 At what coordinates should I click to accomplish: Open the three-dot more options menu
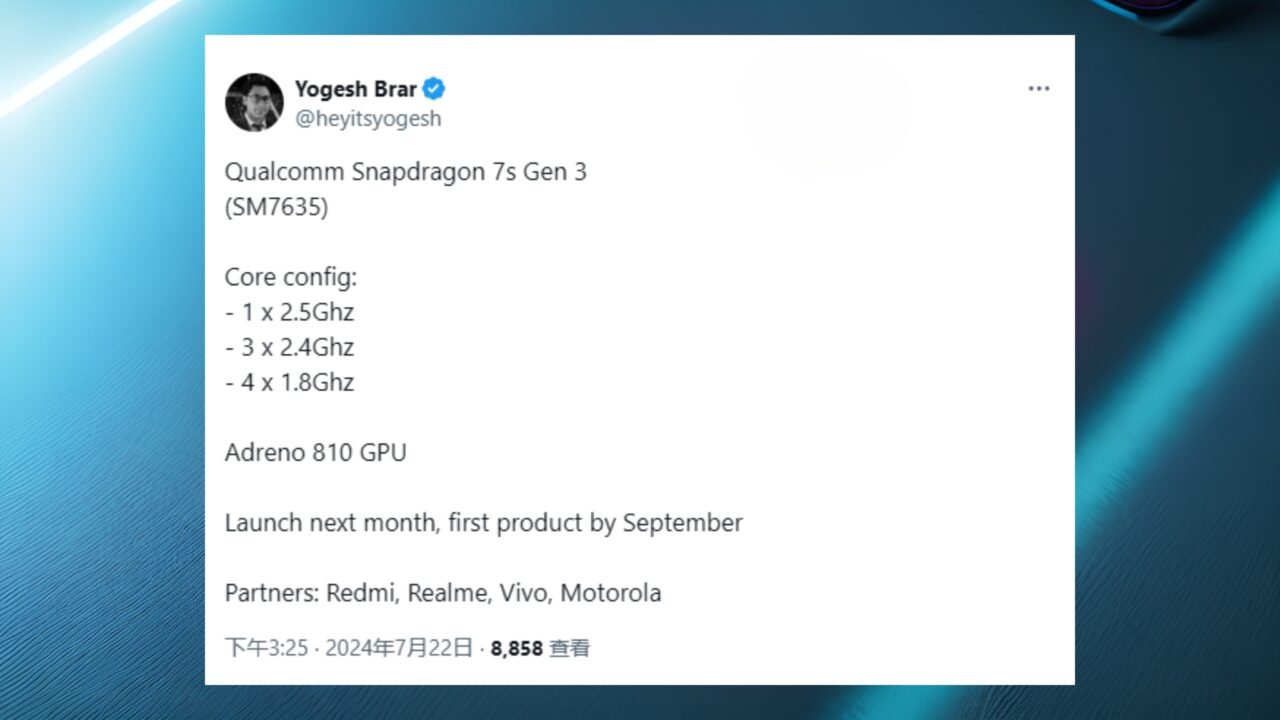point(1039,89)
